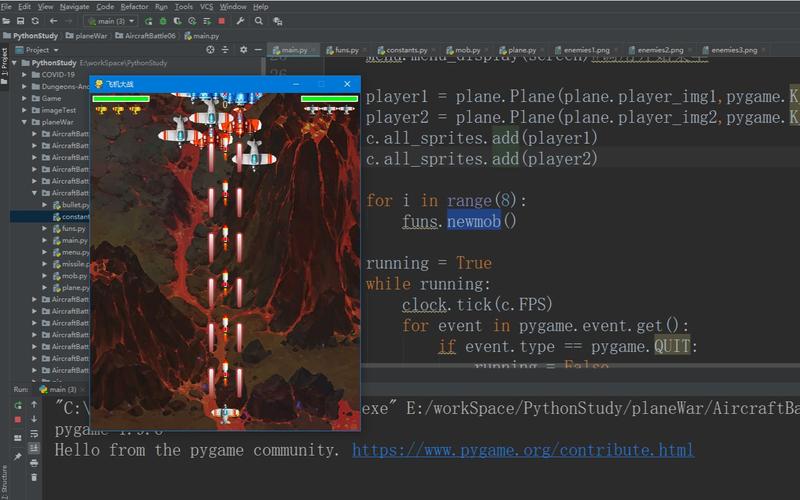
Task: Expand the Game folder
Action: [x=24, y=98]
